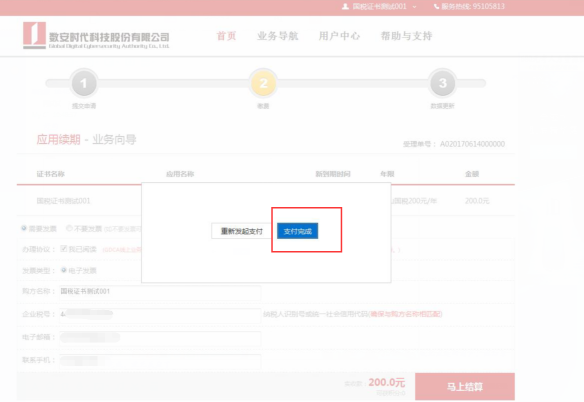Click the user profile icon in top bar
This screenshot has width=584, height=402.
[345, 6]
